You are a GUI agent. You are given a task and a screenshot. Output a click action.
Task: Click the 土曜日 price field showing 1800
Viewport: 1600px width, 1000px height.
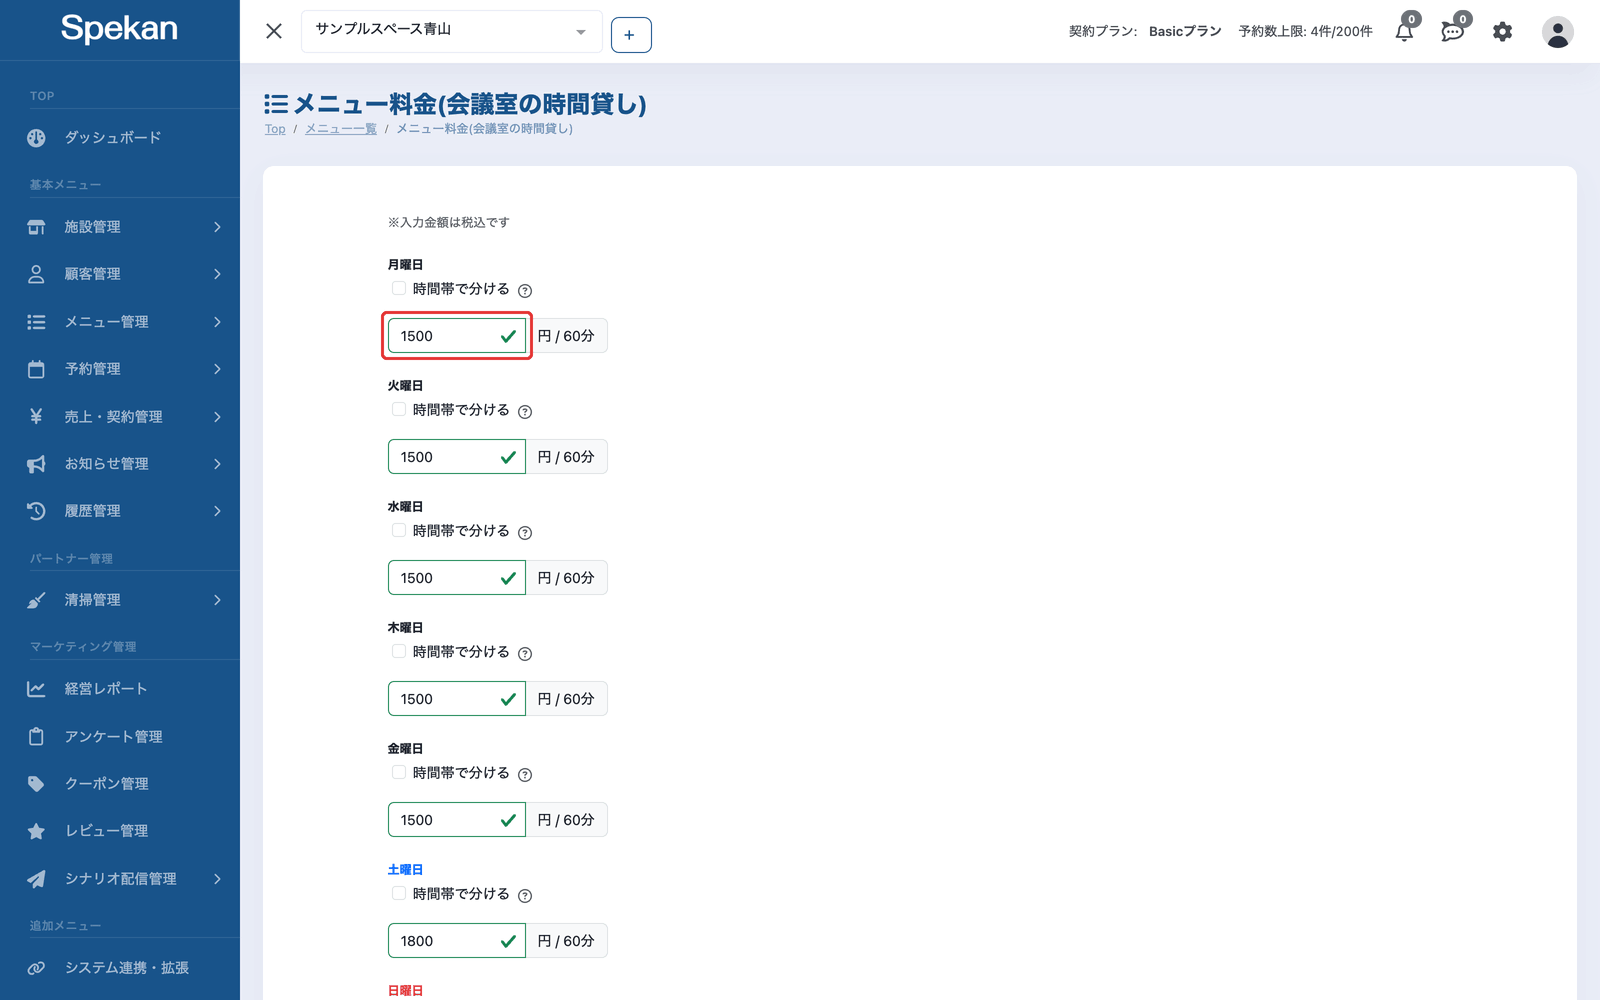[x=457, y=941]
